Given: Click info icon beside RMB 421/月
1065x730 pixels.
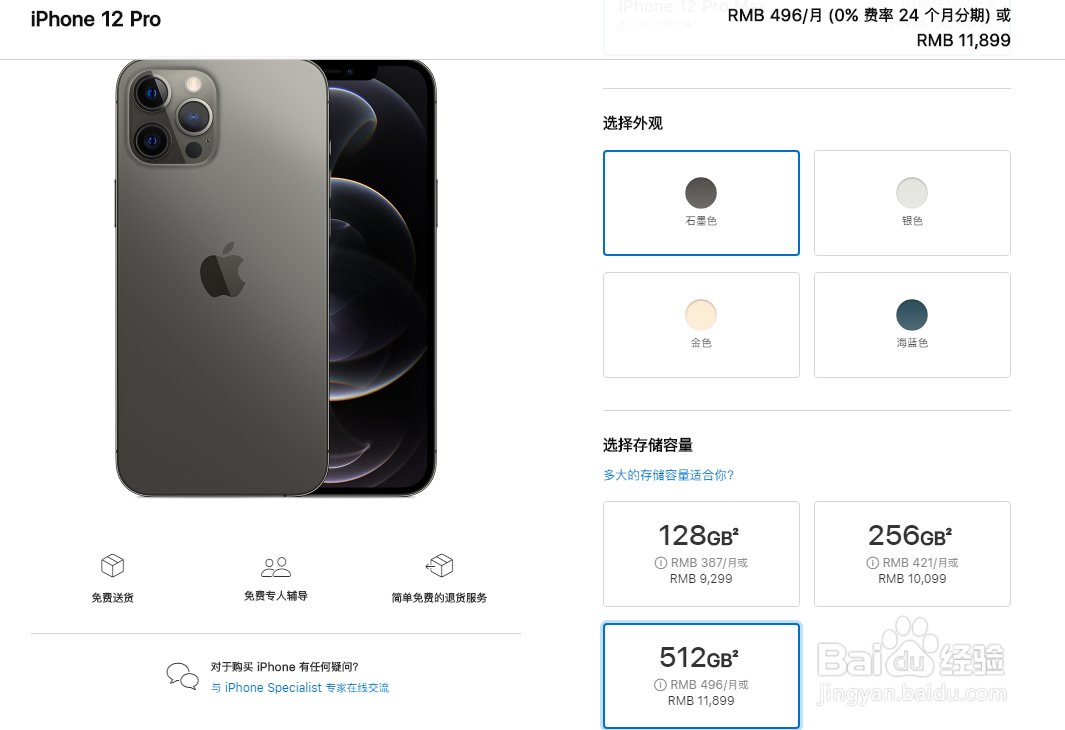Looking at the screenshot, I should coord(872,562).
